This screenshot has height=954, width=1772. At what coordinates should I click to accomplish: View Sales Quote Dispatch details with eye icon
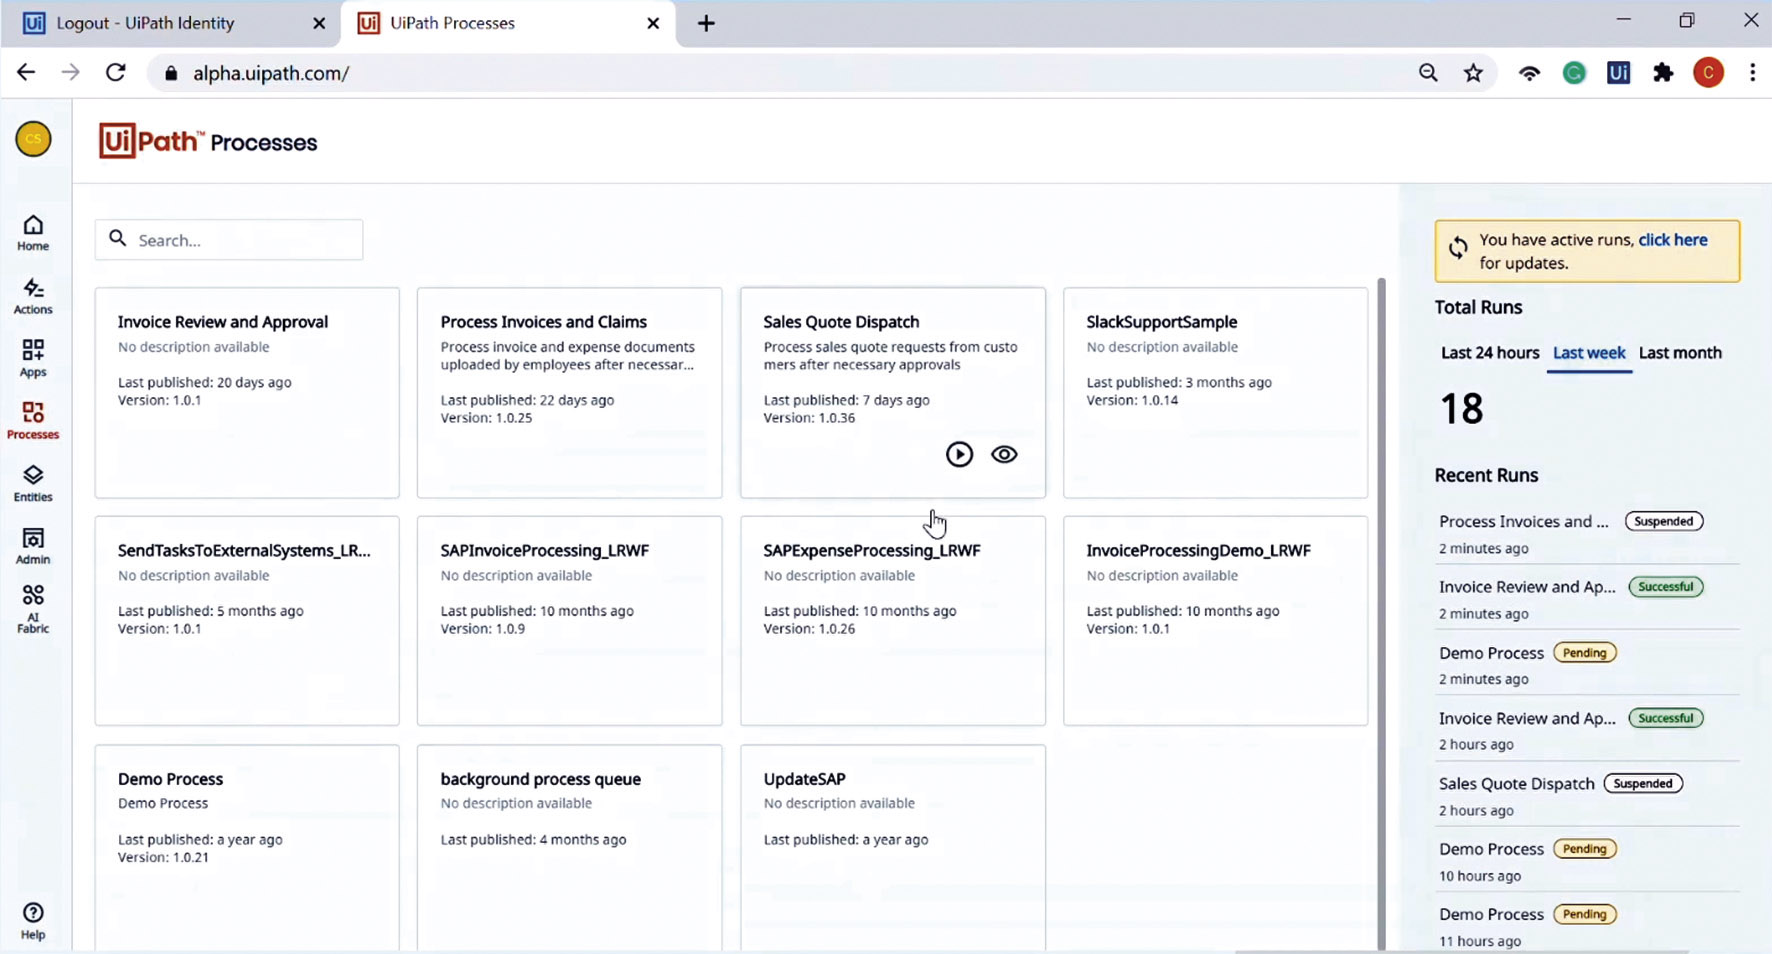pos(1004,454)
